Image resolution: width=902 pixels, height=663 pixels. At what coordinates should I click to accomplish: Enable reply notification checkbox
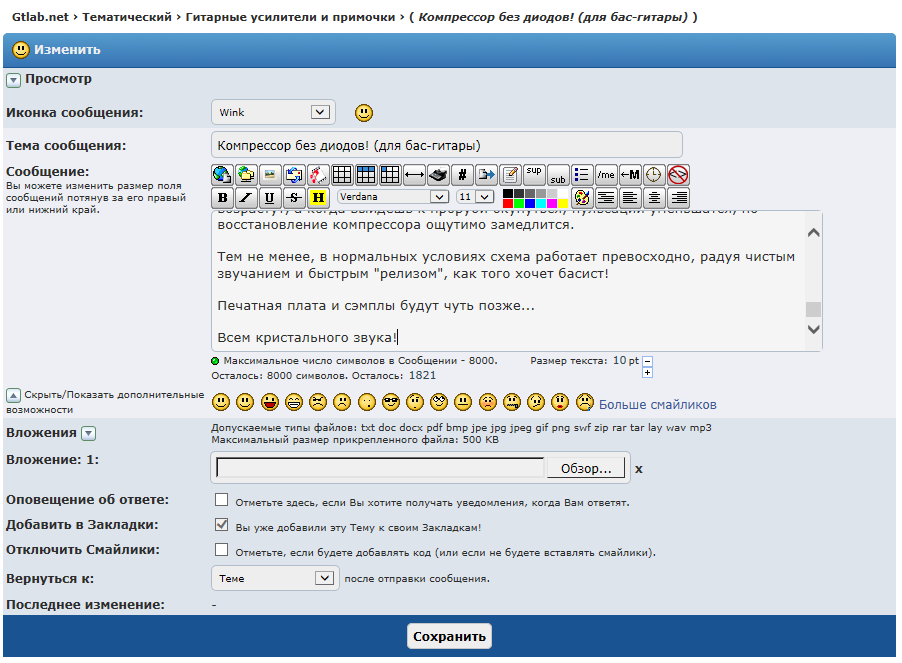(222, 500)
